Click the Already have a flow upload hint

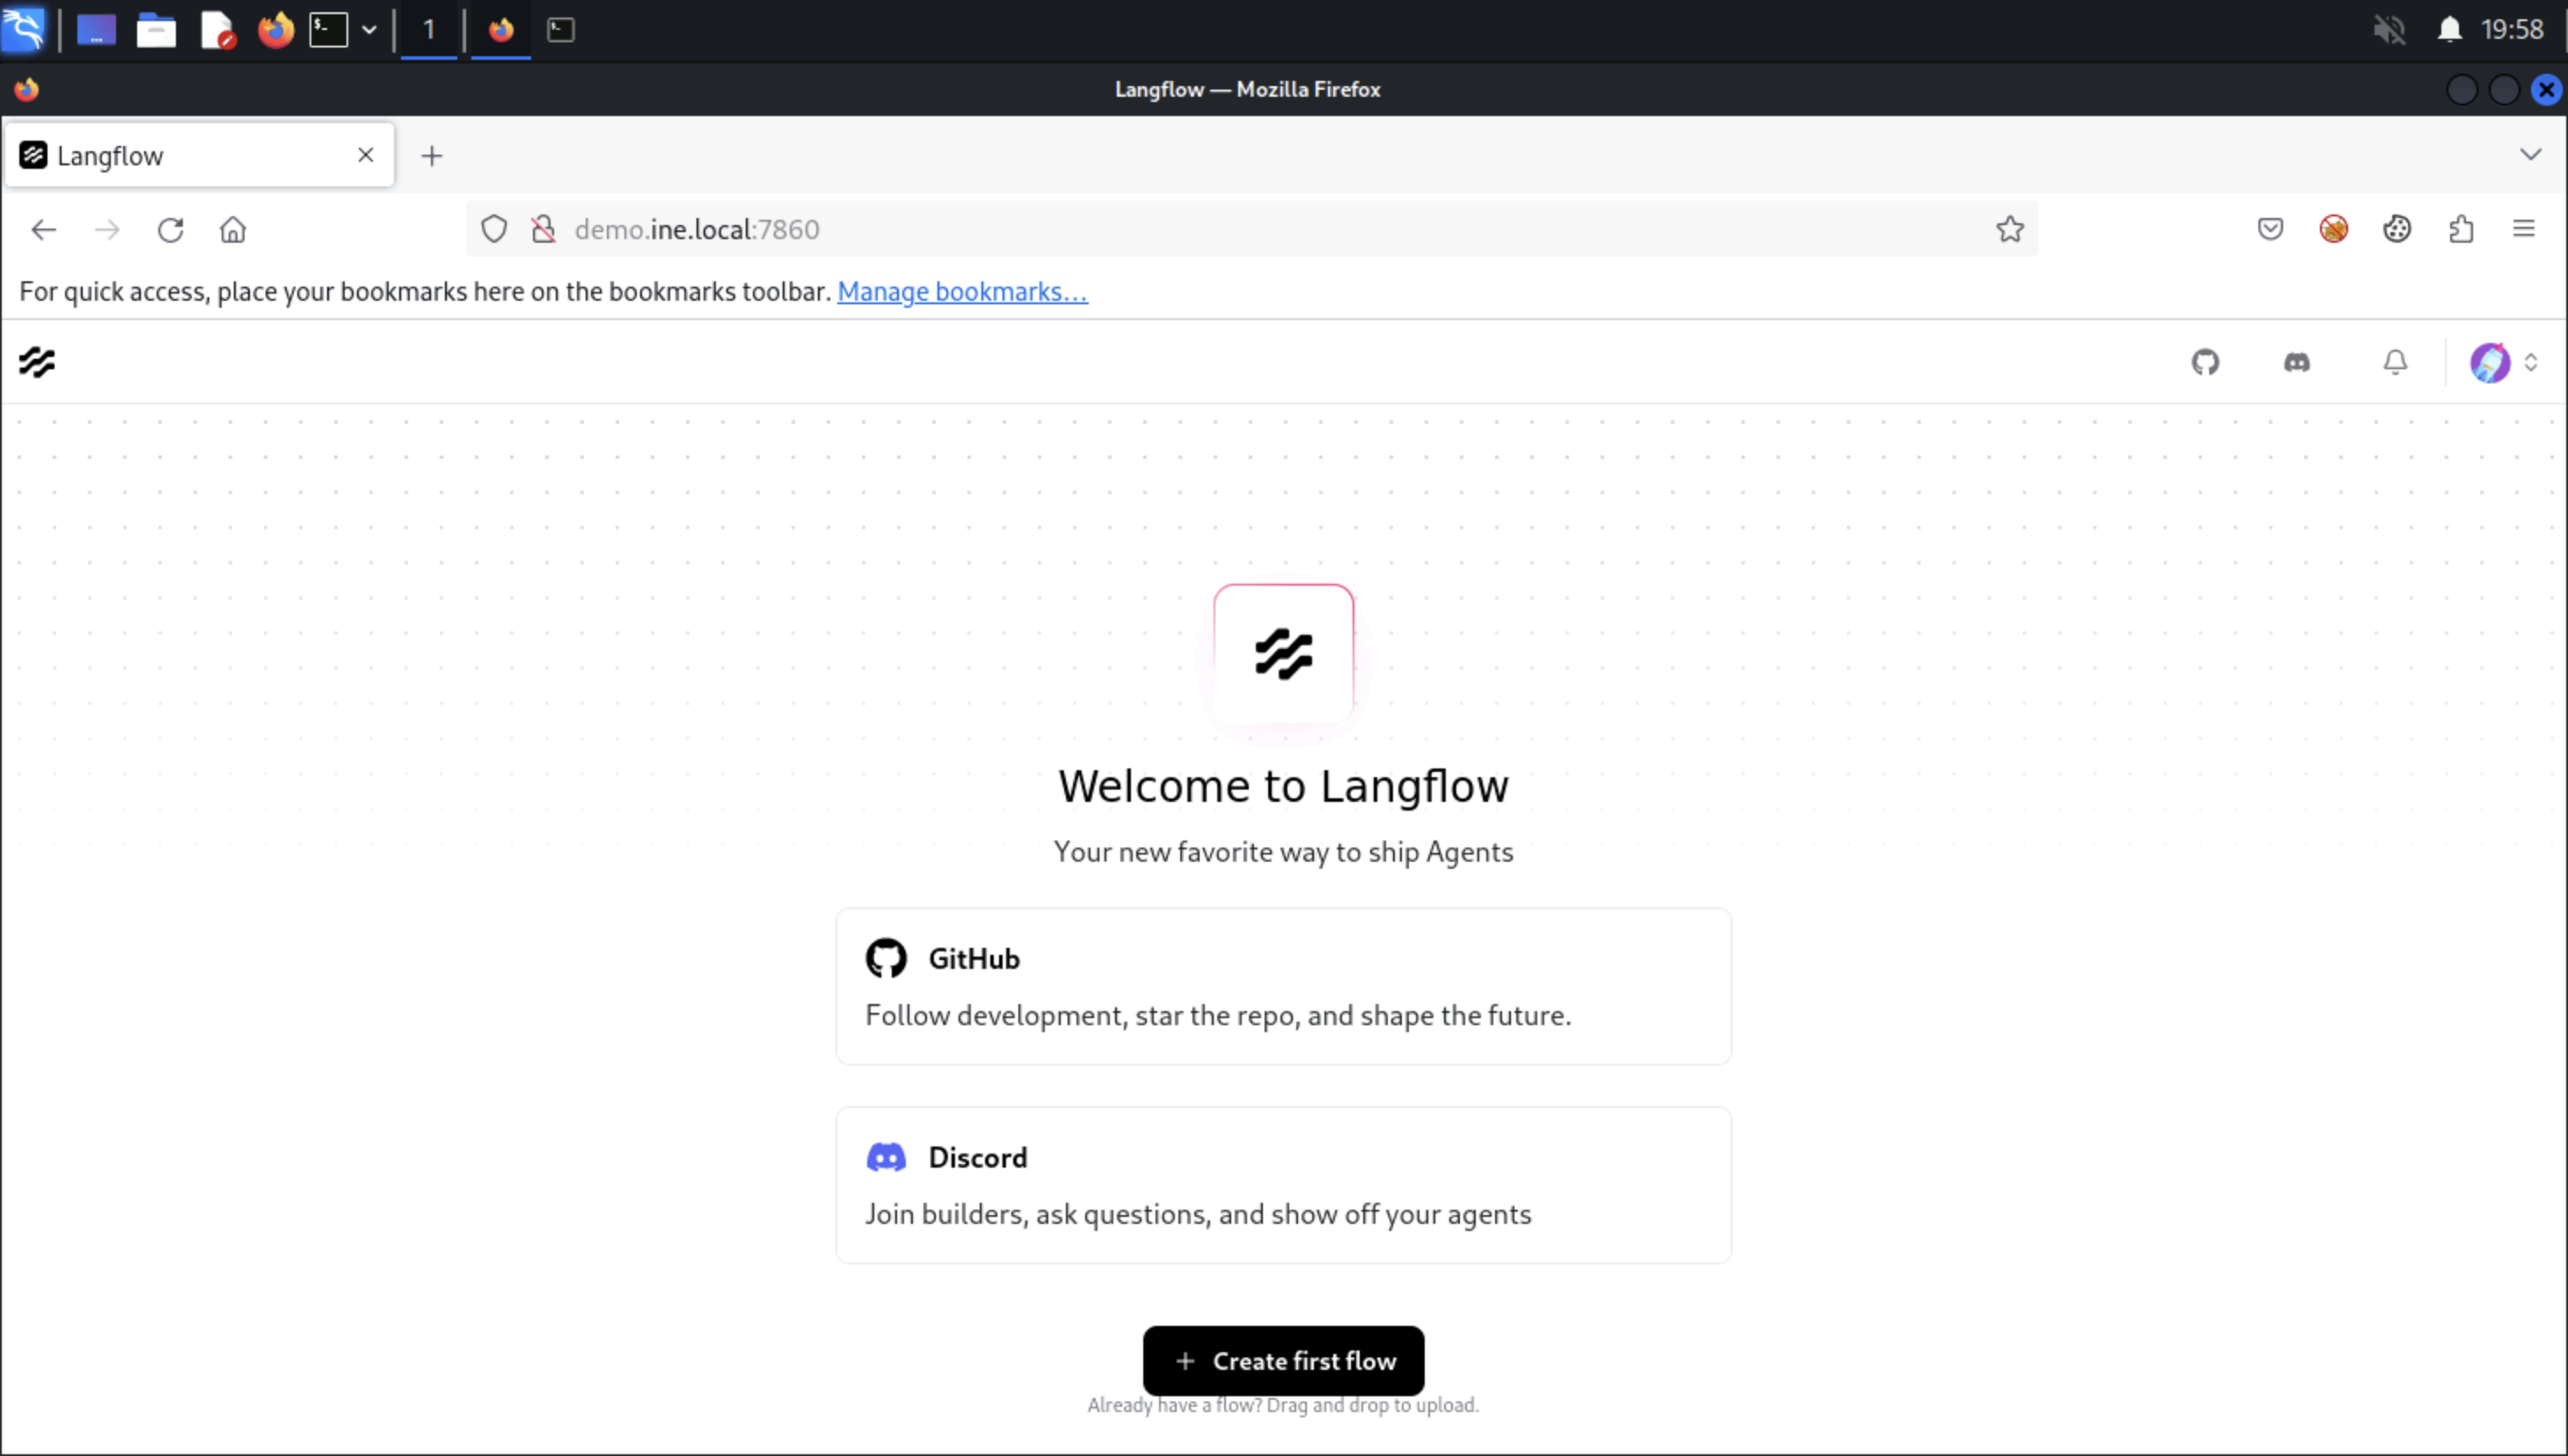(1283, 1405)
